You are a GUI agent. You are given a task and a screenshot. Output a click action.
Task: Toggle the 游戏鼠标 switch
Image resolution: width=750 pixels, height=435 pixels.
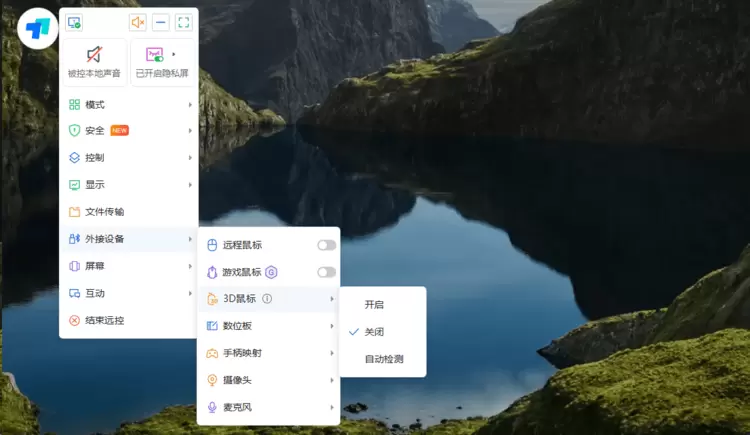click(x=326, y=272)
